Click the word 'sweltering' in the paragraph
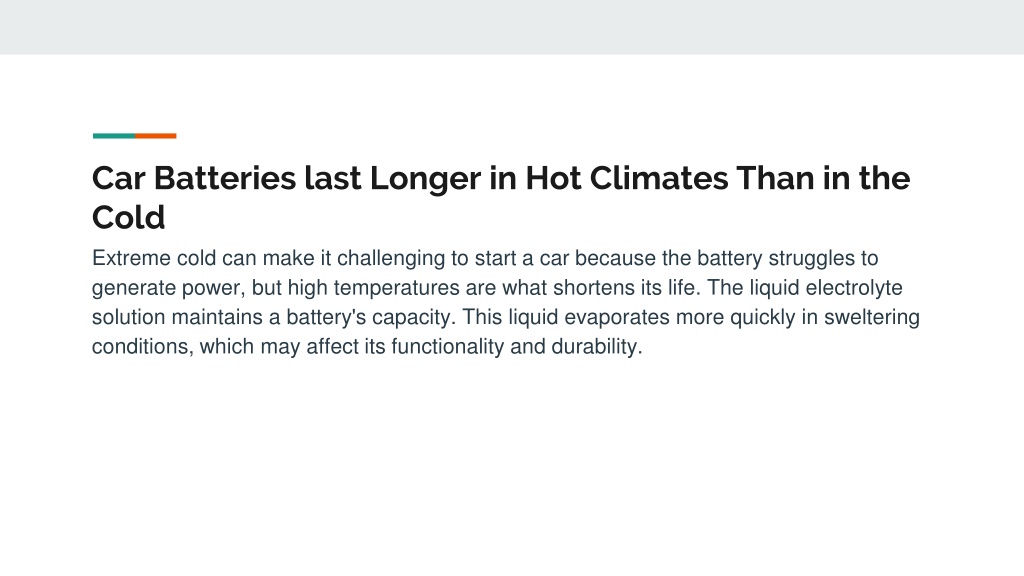This screenshot has height=576, width=1024. 872,317
